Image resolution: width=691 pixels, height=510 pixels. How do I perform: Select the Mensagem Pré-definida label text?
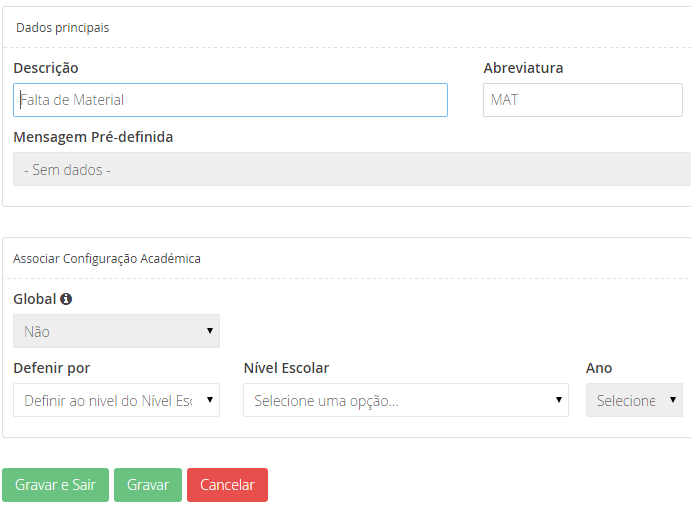pos(93,137)
